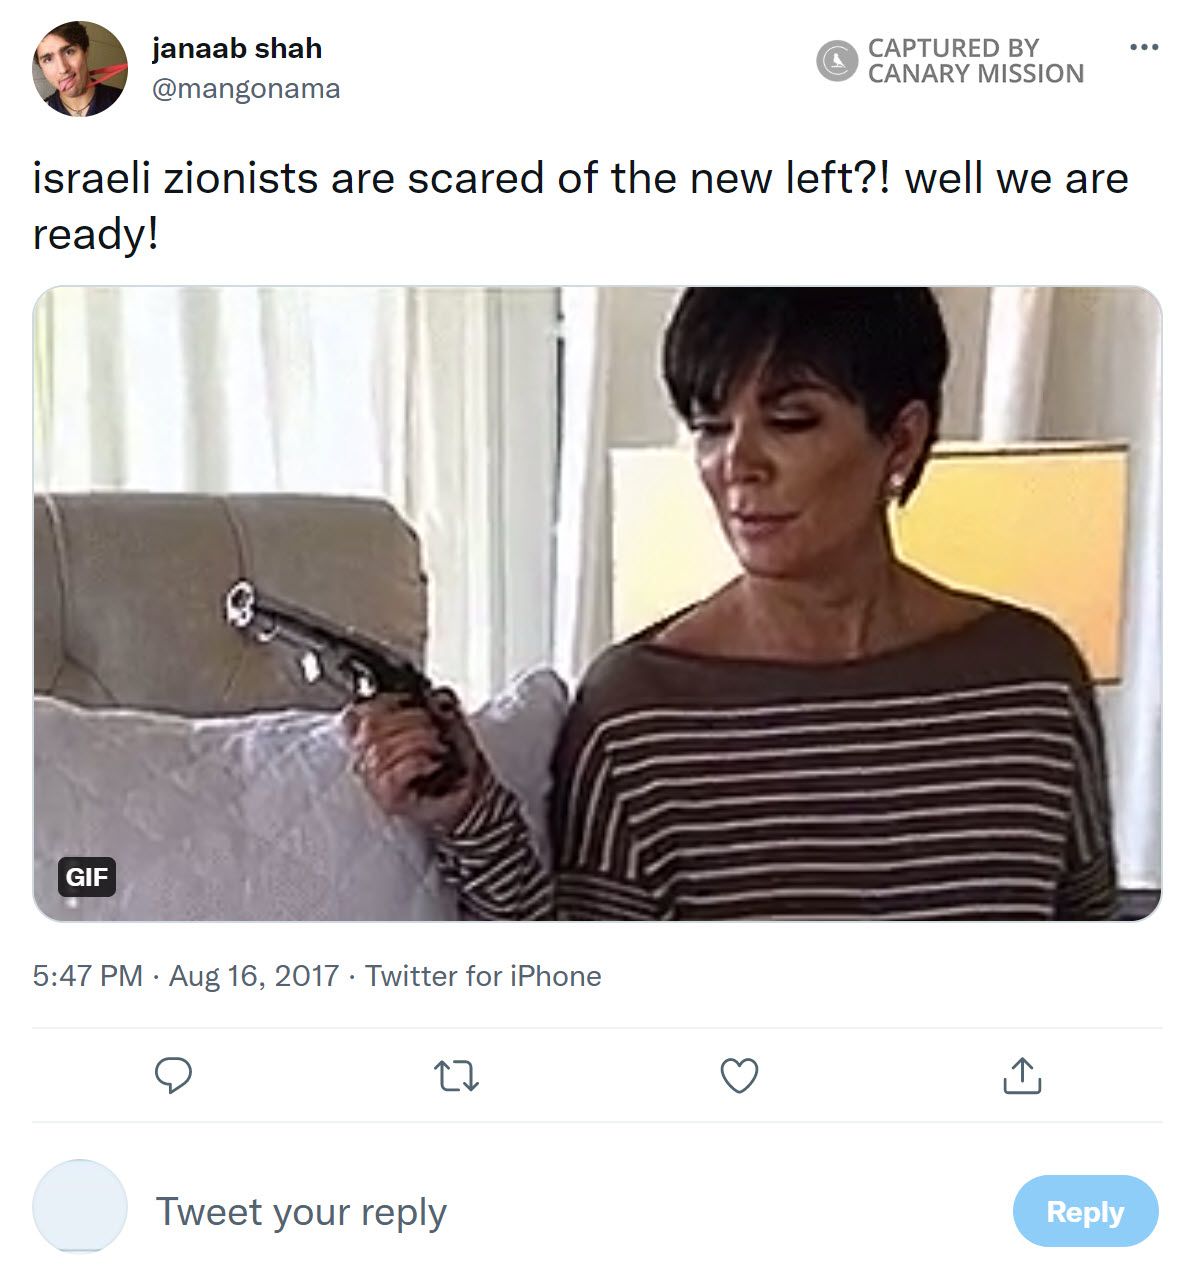Click the display name janaab shah
Screen dimensions: 1183x1284
[x=237, y=48]
